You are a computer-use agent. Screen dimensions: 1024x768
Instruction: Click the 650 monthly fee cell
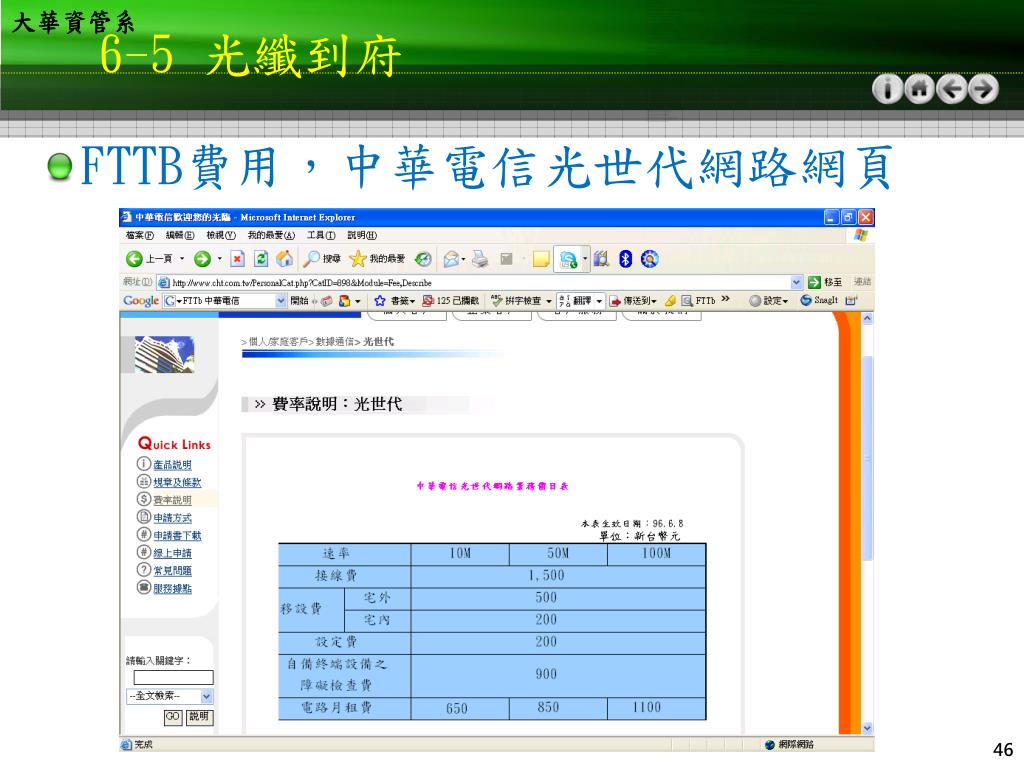tap(460, 708)
